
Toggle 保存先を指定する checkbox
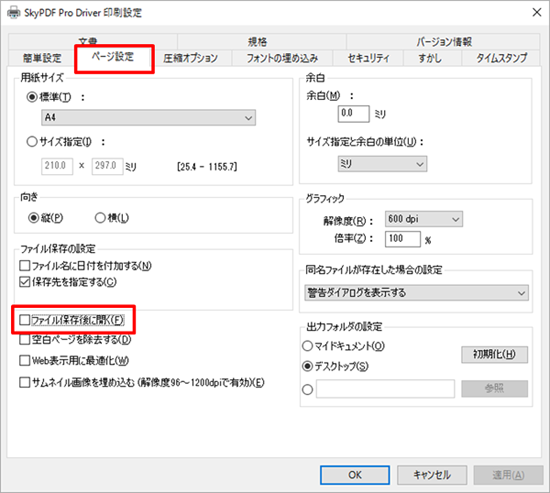(x=25, y=282)
